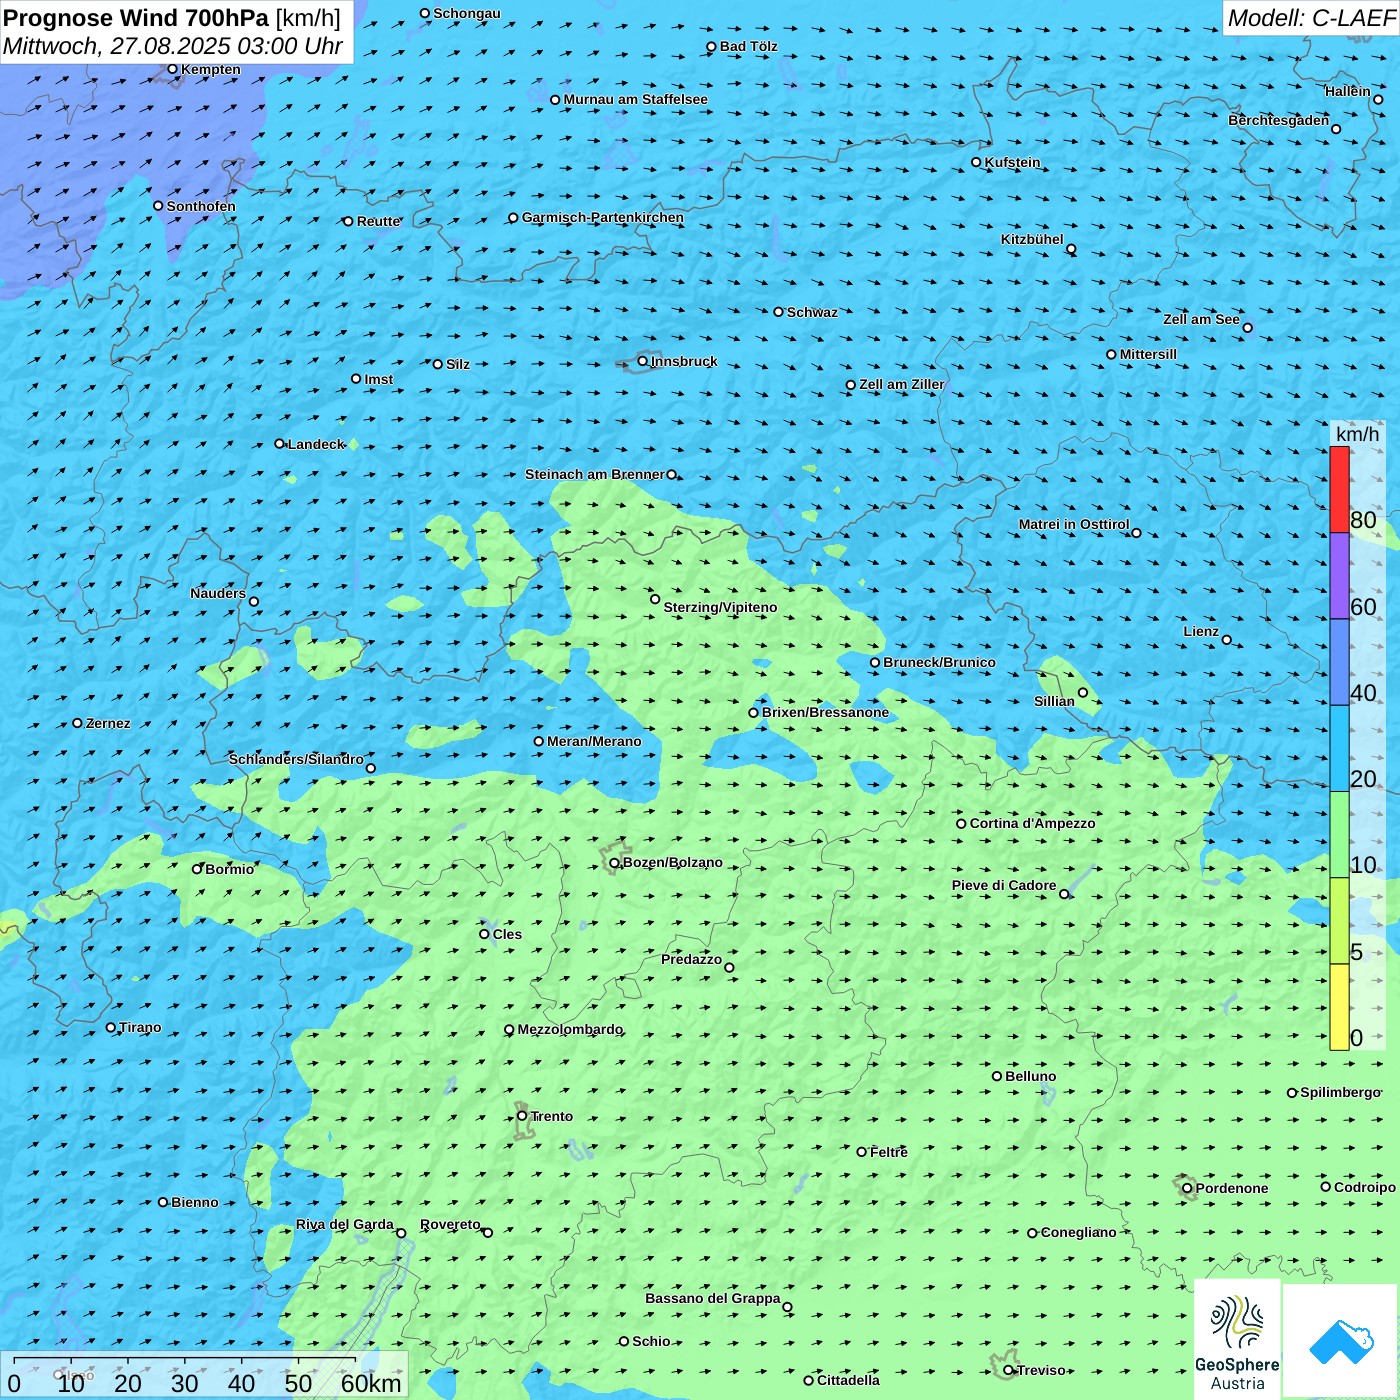Image resolution: width=1400 pixels, height=1400 pixels.
Task: Select the Bormio city marker
Action: point(197,869)
